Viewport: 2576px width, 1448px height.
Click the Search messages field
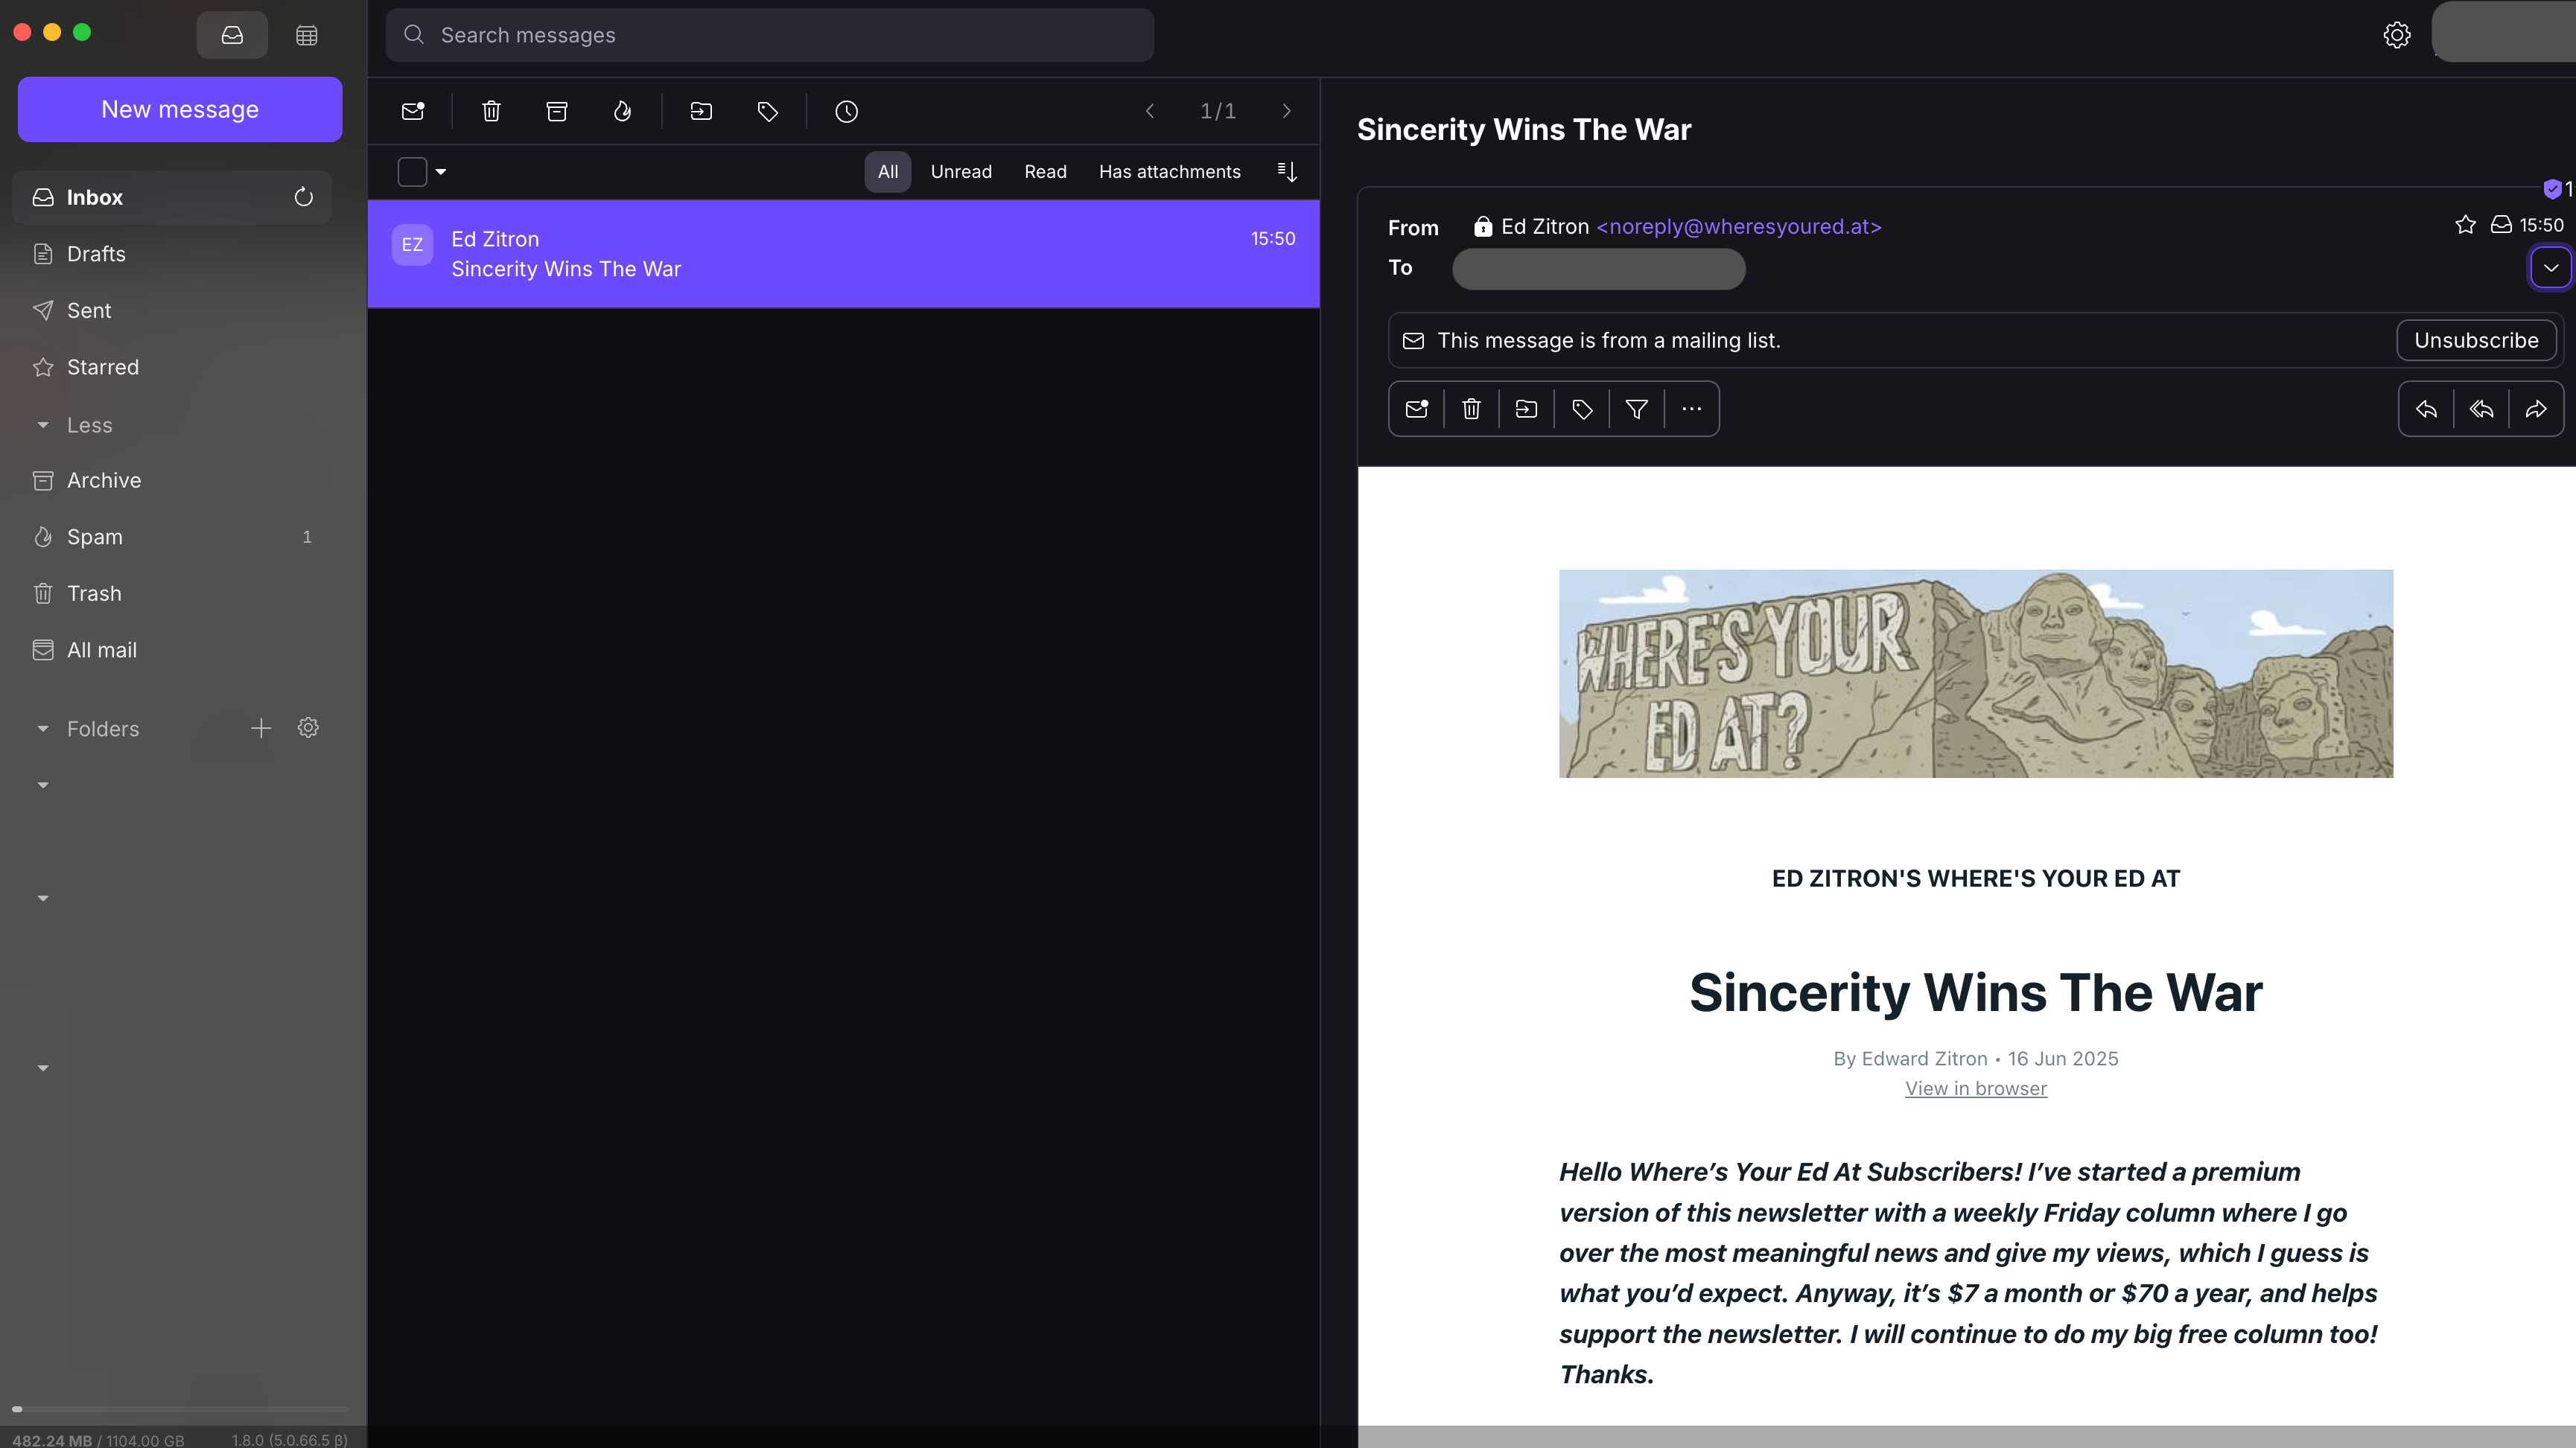(770, 35)
